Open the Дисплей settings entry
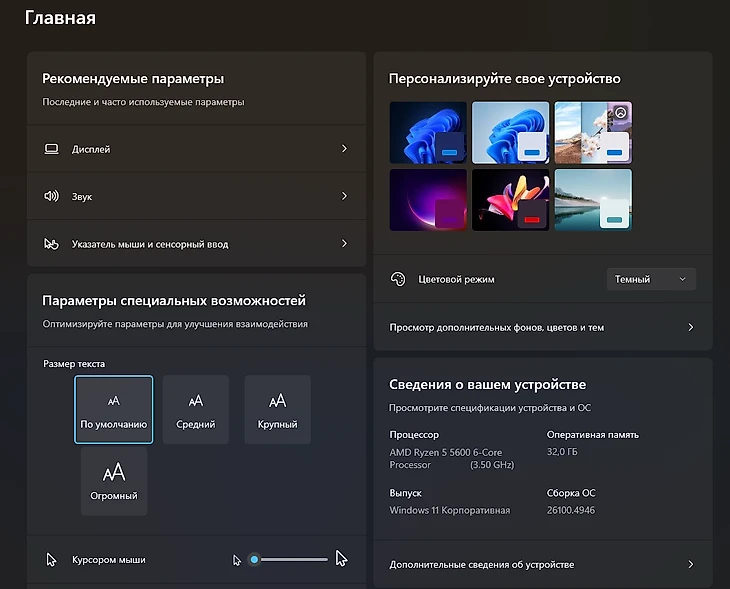Screen dimensions: 730x589 [196, 149]
